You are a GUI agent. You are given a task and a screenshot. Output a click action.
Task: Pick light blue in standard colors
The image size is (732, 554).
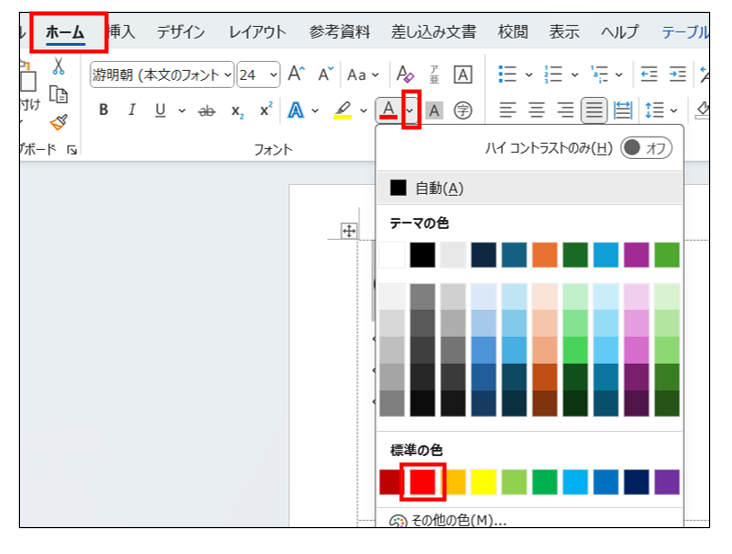click(x=575, y=482)
